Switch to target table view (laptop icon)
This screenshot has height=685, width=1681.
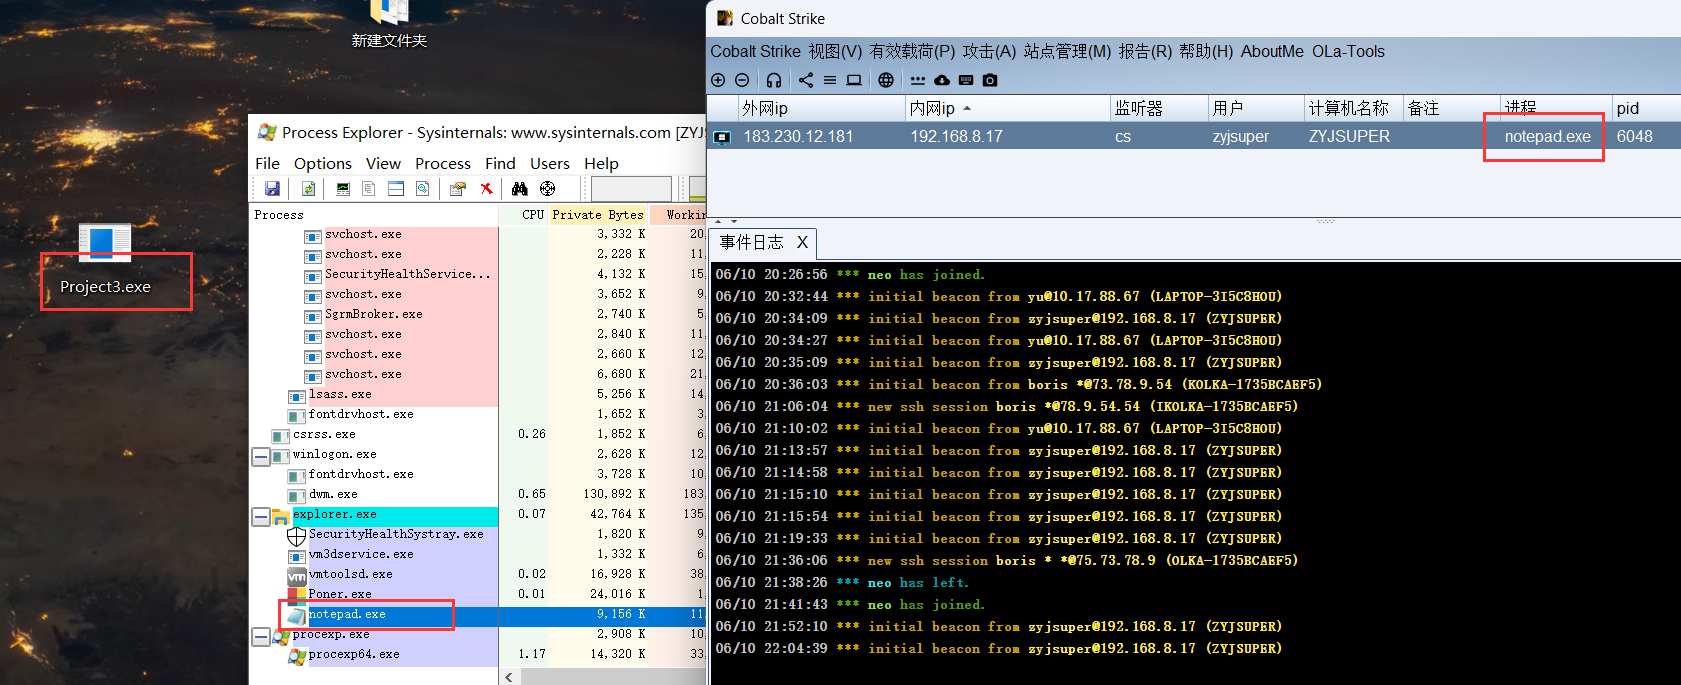tap(854, 80)
